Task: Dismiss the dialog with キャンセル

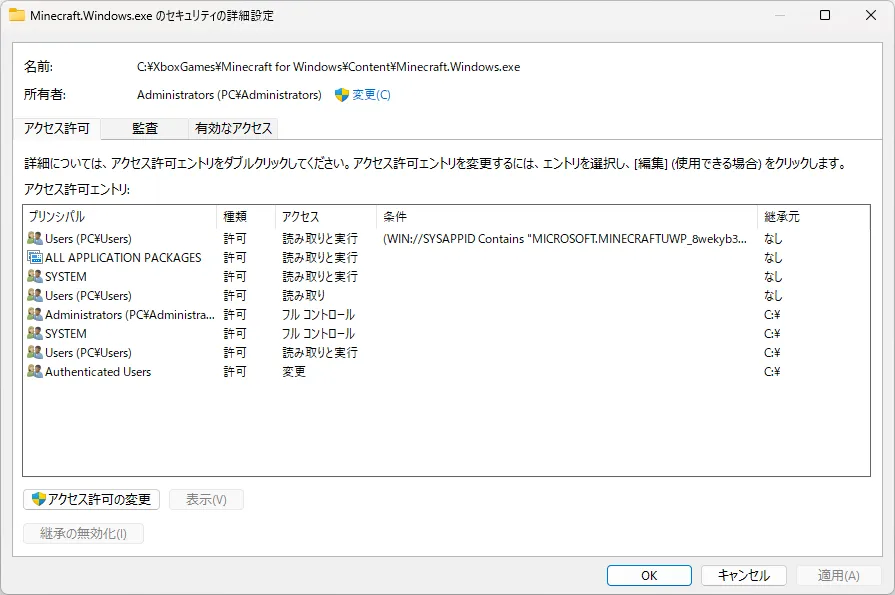Action: [x=742, y=575]
